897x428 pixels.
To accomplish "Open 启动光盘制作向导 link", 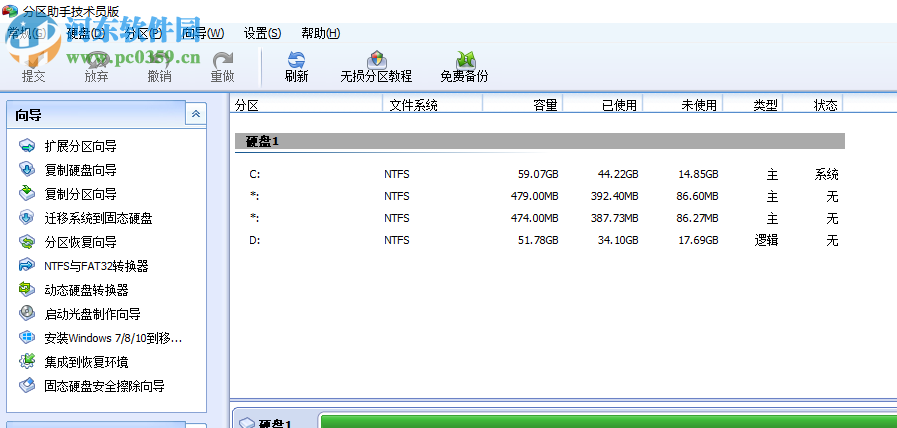I will 92,314.
